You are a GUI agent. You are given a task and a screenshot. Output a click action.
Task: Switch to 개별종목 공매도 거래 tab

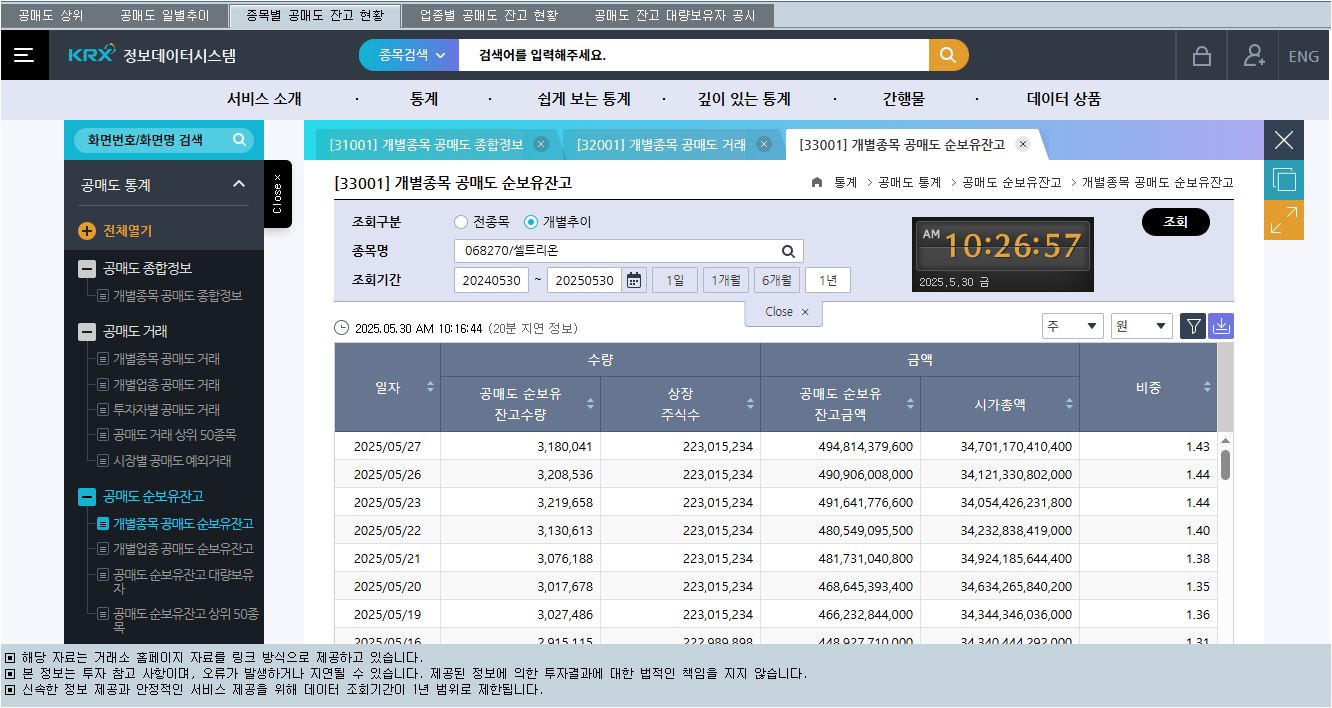click(x=661, y=145)
